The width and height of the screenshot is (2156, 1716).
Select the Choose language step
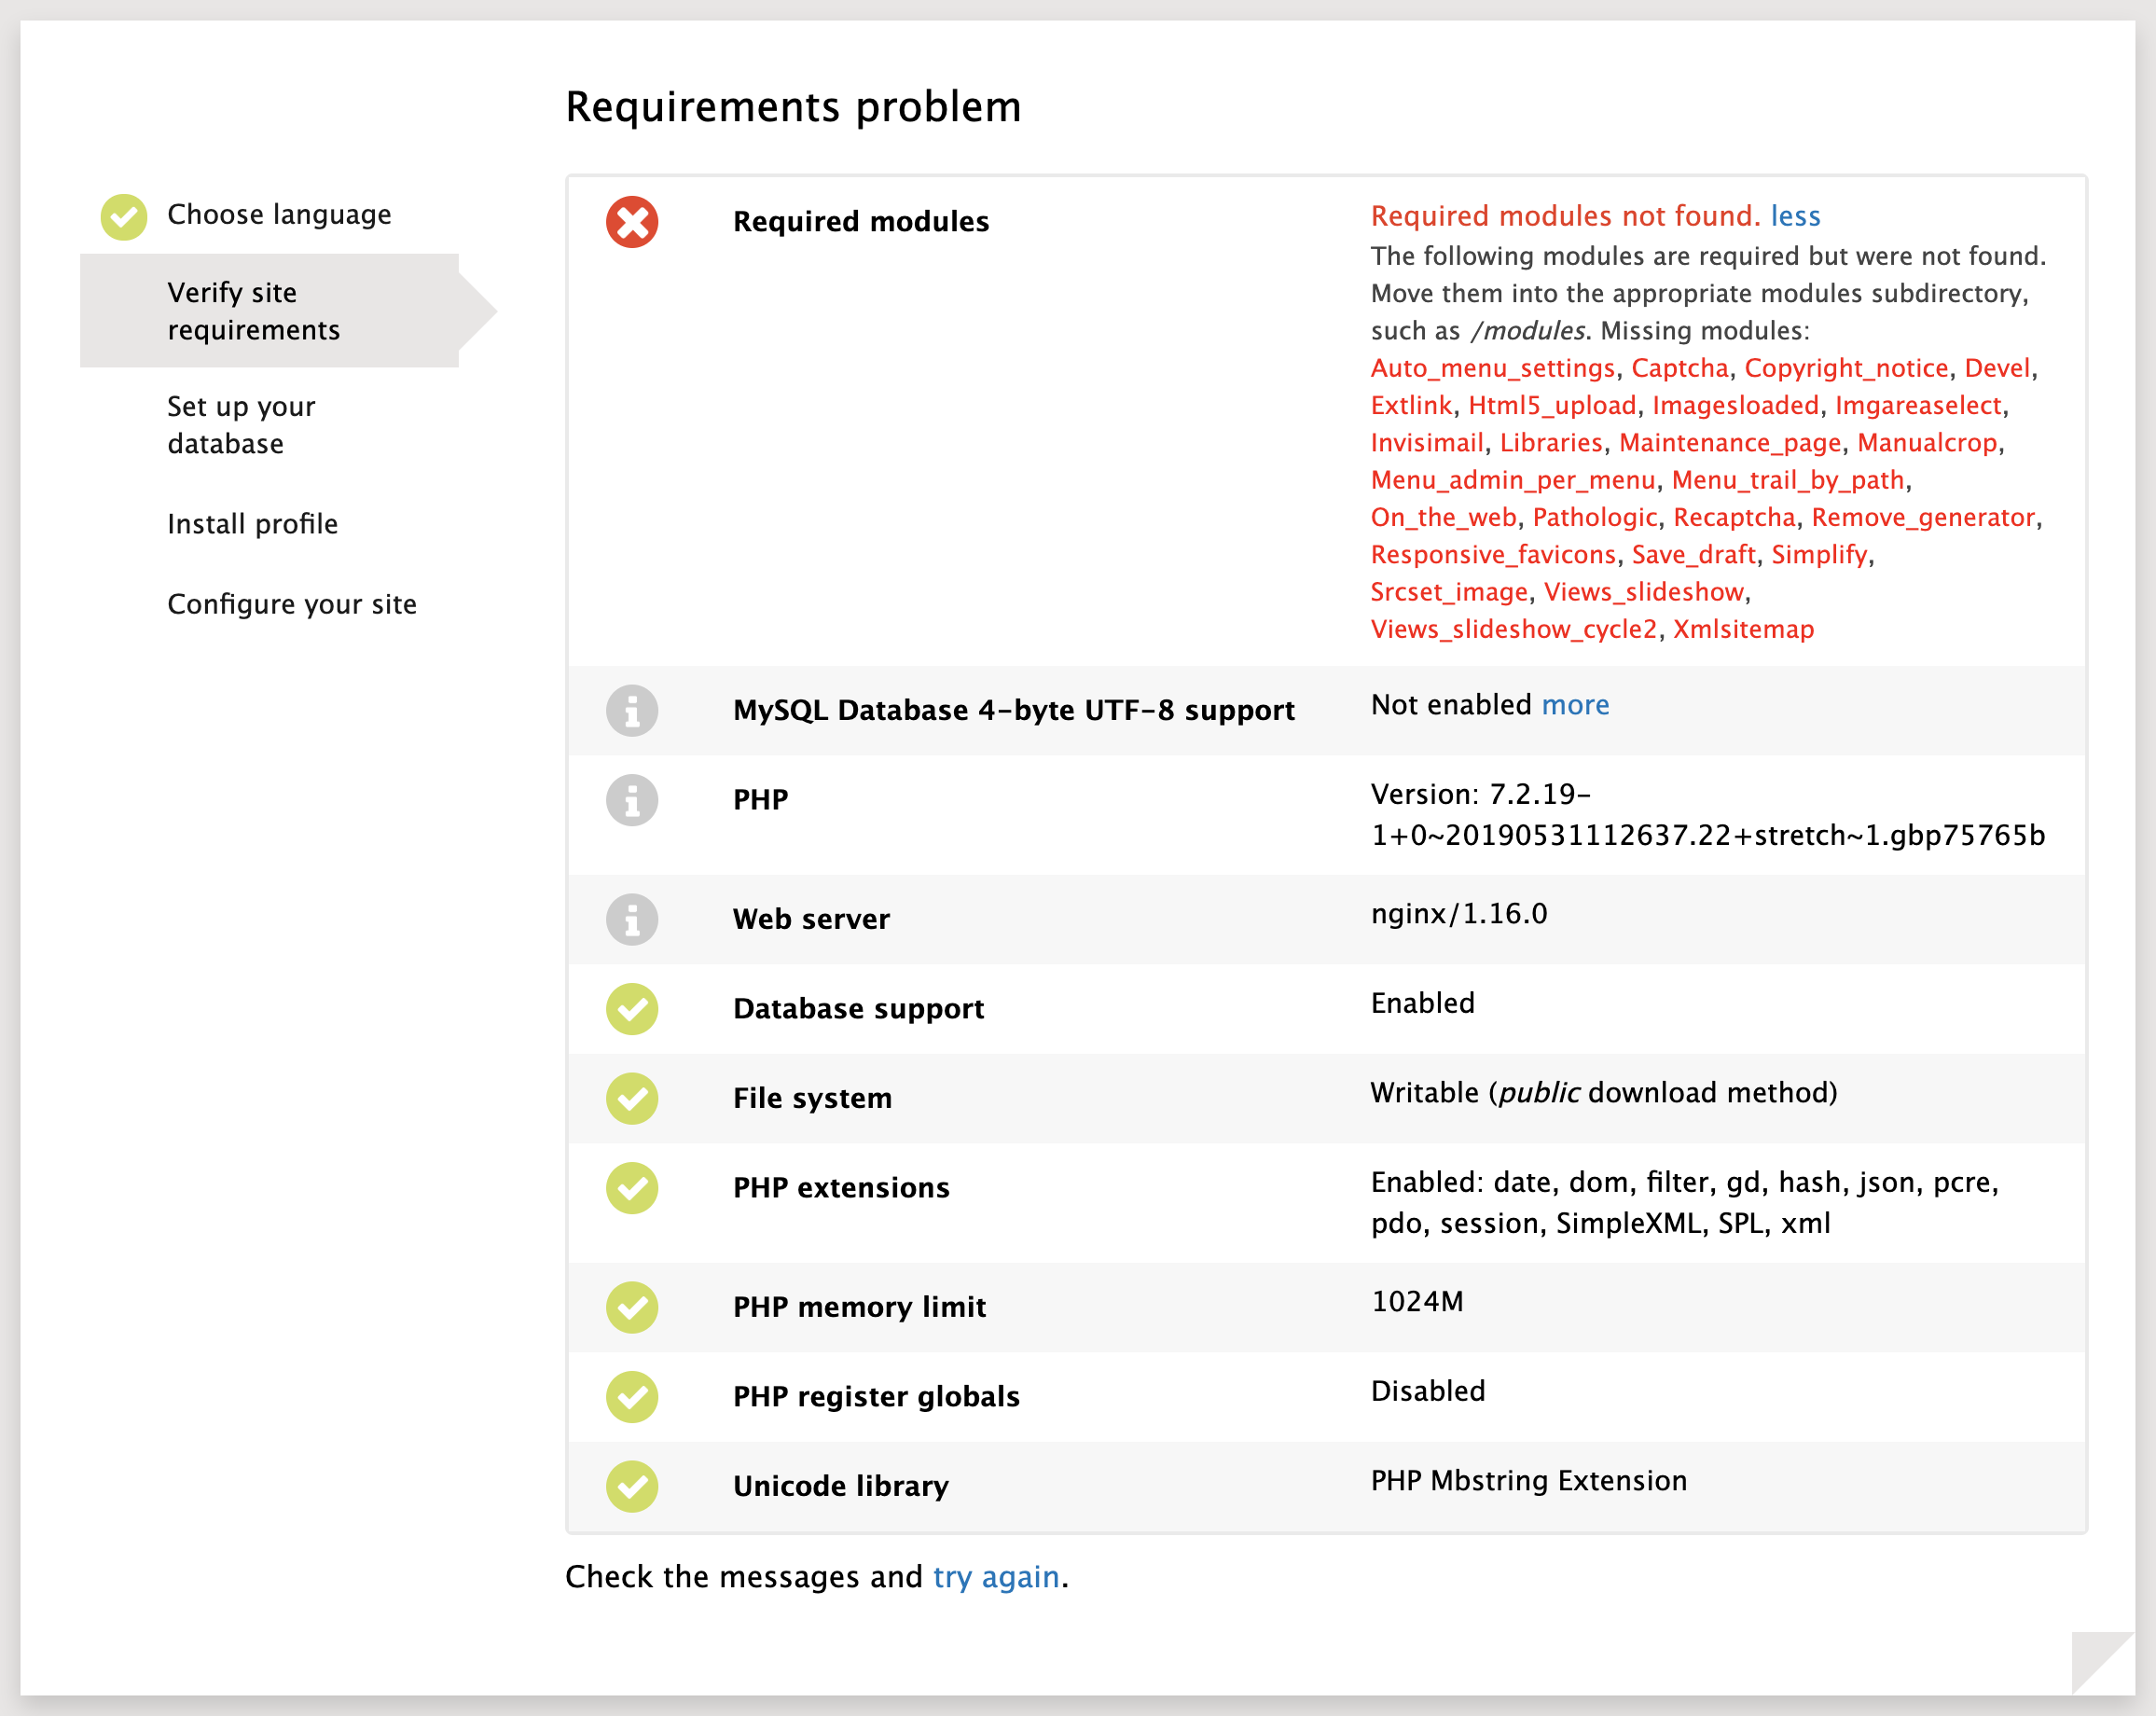(x=279, y=215)
